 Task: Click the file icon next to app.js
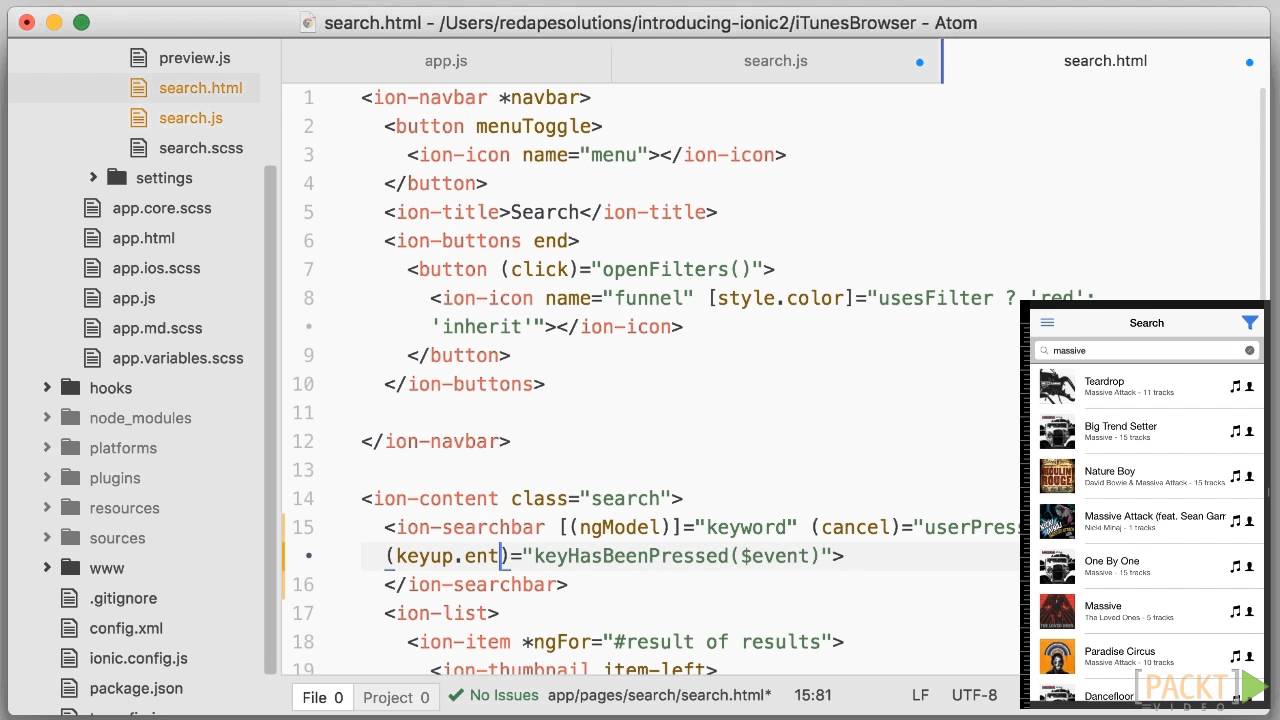tap(92, 298)
